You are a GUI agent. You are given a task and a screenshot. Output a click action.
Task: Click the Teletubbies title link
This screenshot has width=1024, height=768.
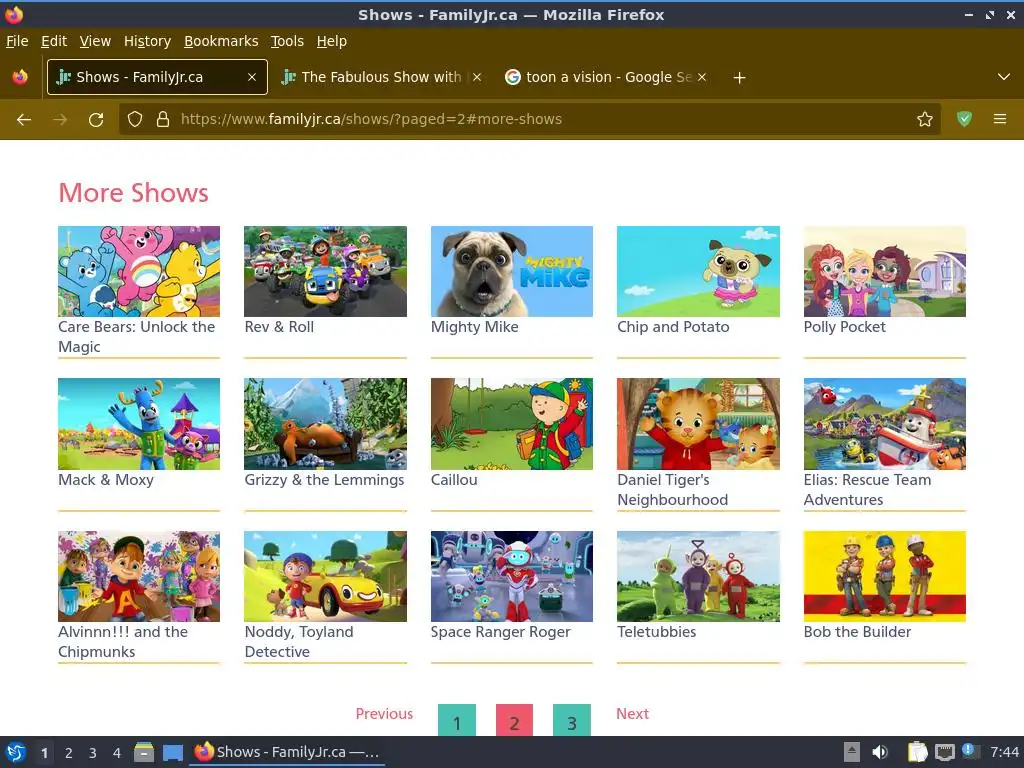coord(656,632)
